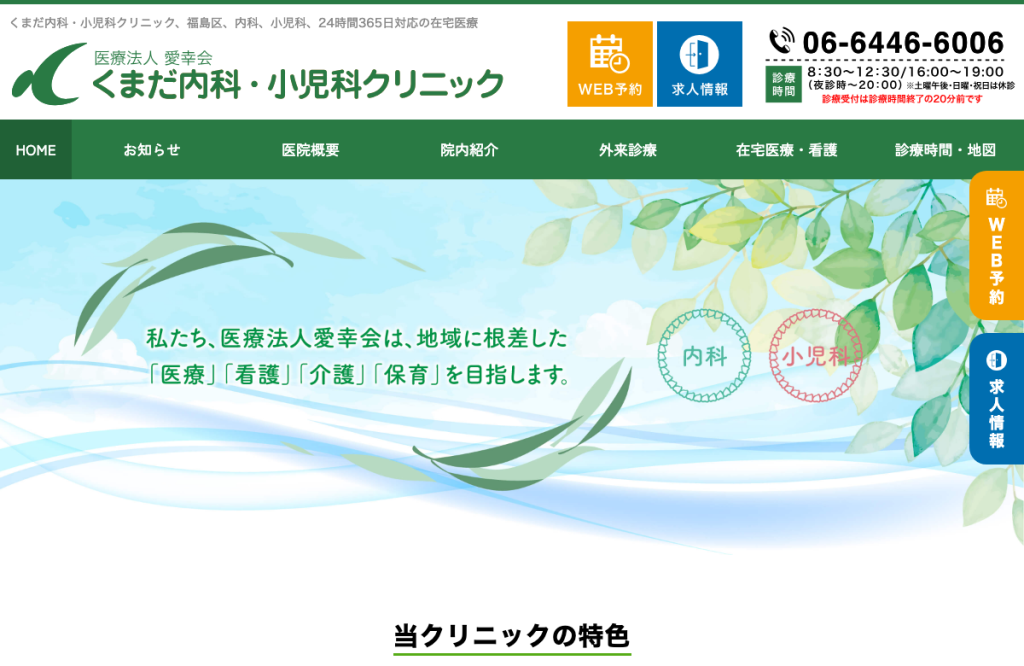Screen dimensions: 1024x666
Task: Open the お知らせ navigation item
Action: [x=152, y=150]
